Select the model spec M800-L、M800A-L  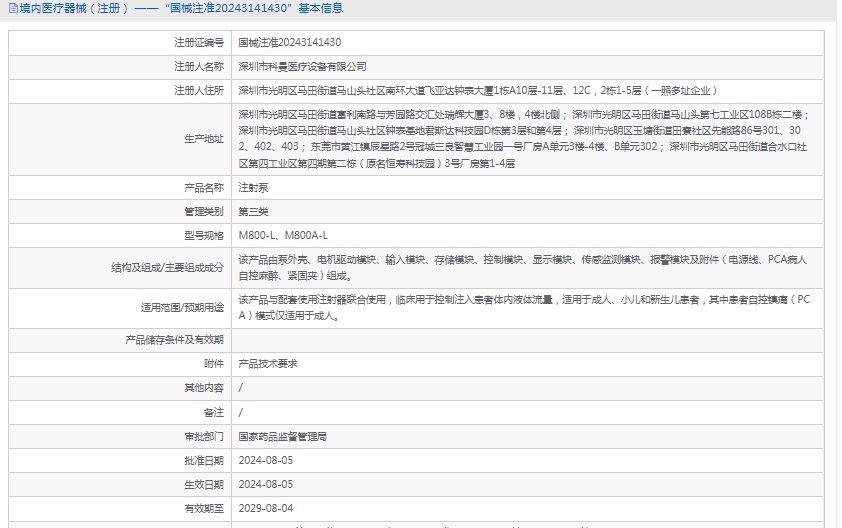[x=283, y=235]
